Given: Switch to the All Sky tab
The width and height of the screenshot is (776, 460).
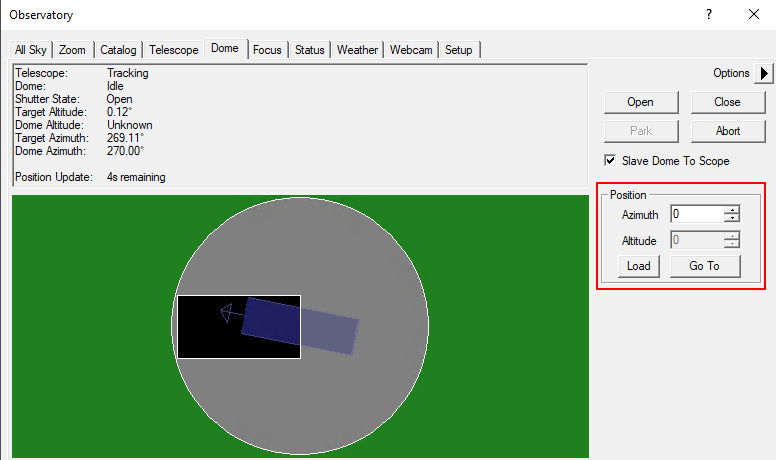Looking at the screenshot, I should coord(32,50).
